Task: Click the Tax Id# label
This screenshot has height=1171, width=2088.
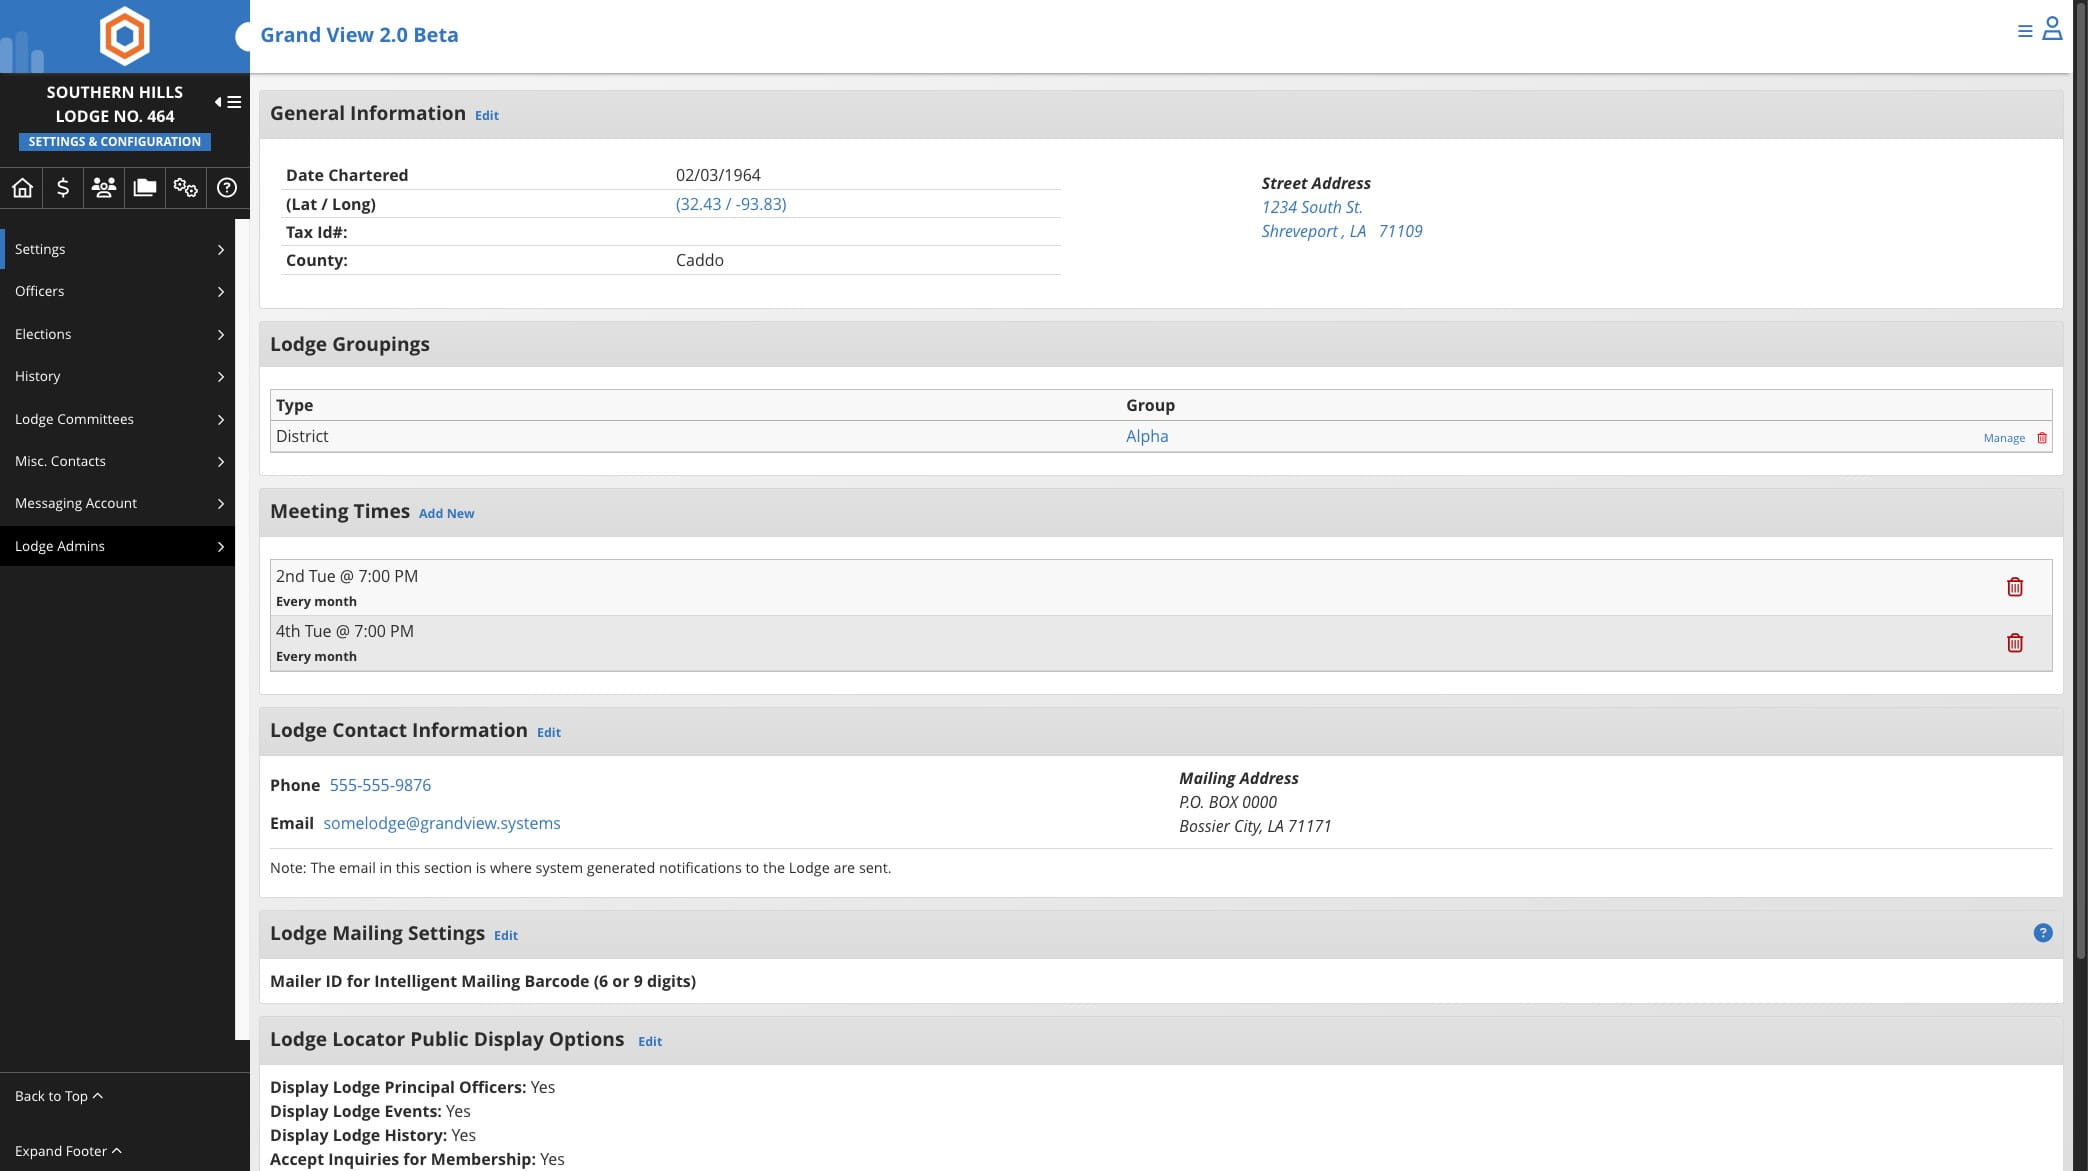Action: [x=316, y=232]
